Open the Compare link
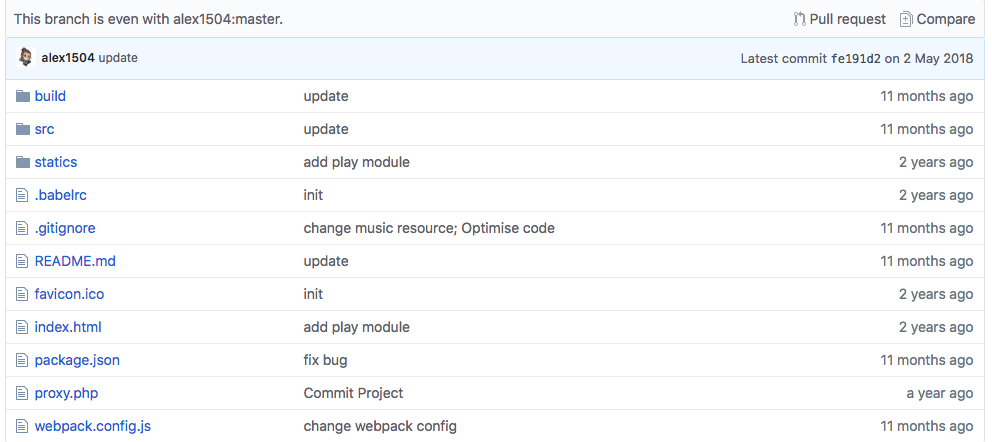This screenshot has width=992, height=442. [937, 19]
